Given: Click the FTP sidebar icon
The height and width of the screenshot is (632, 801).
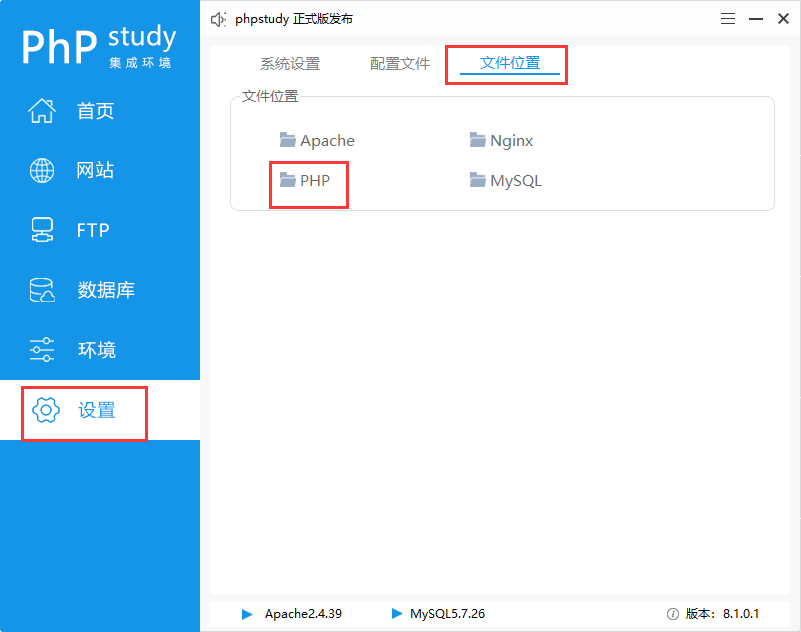Looking at the screenshot, I should (x=41, y=230).
